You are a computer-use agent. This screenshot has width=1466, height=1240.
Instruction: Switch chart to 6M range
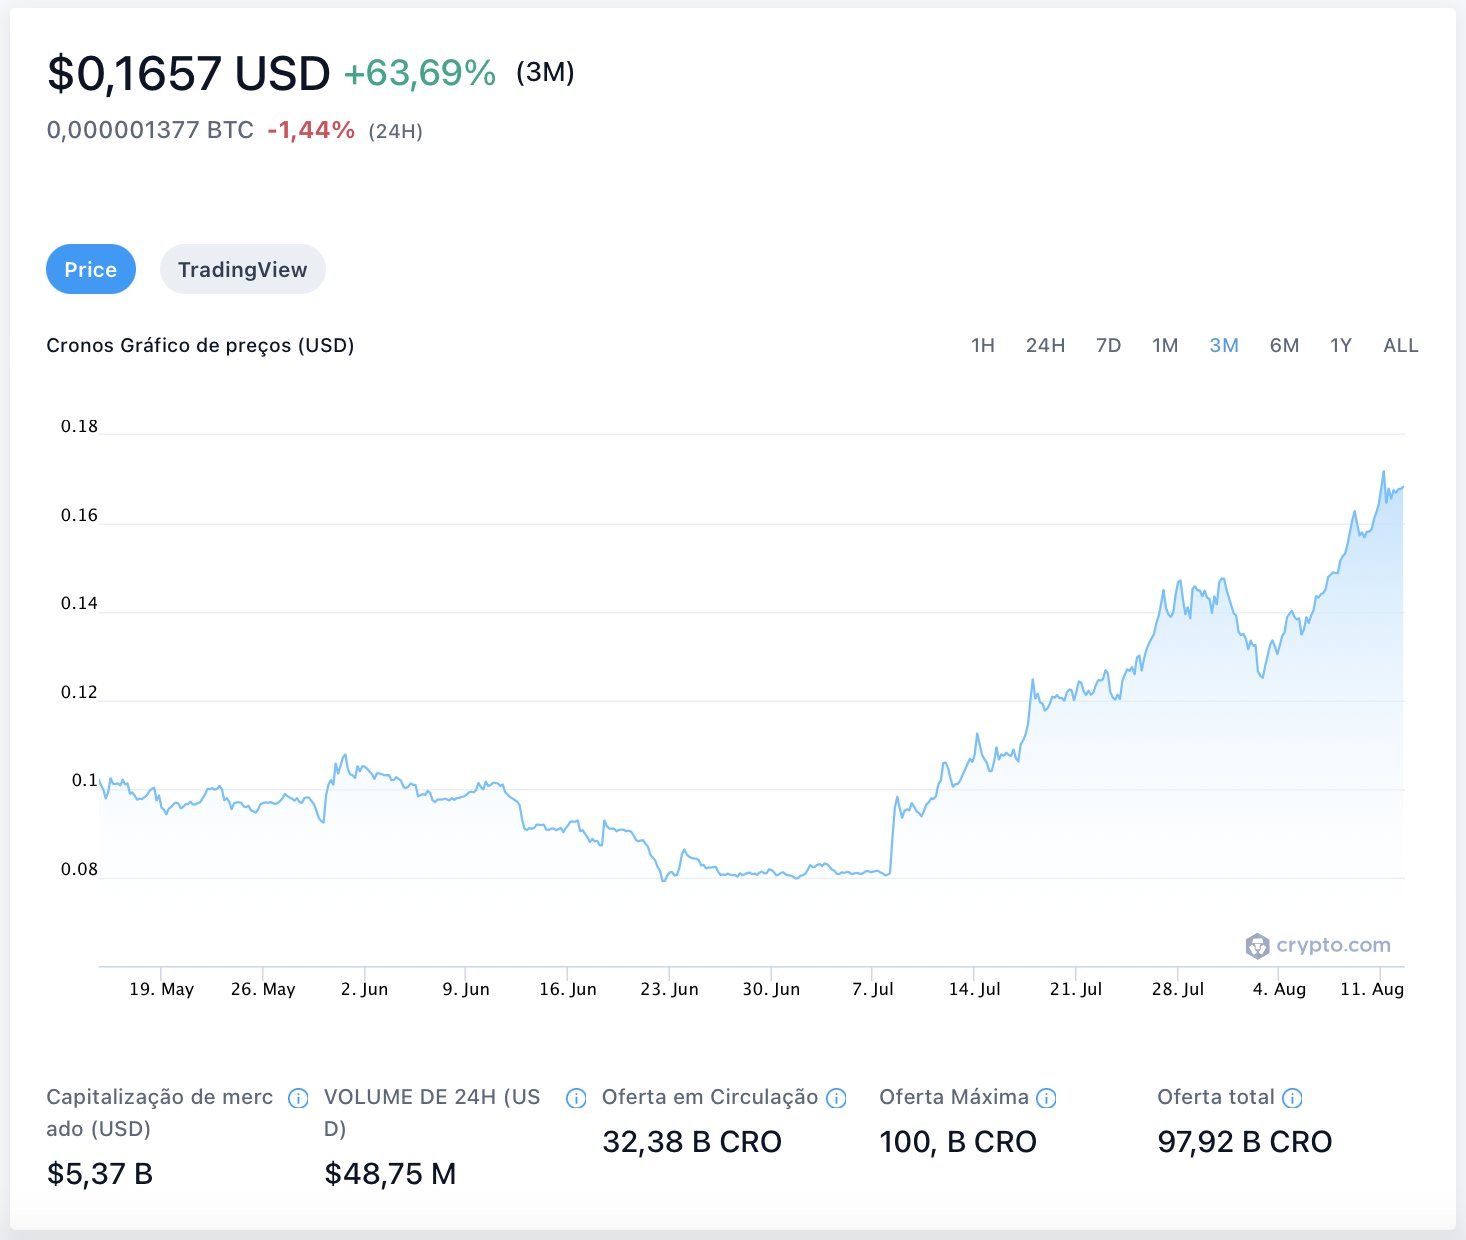pyautogui.click(x=1284, y=346)
